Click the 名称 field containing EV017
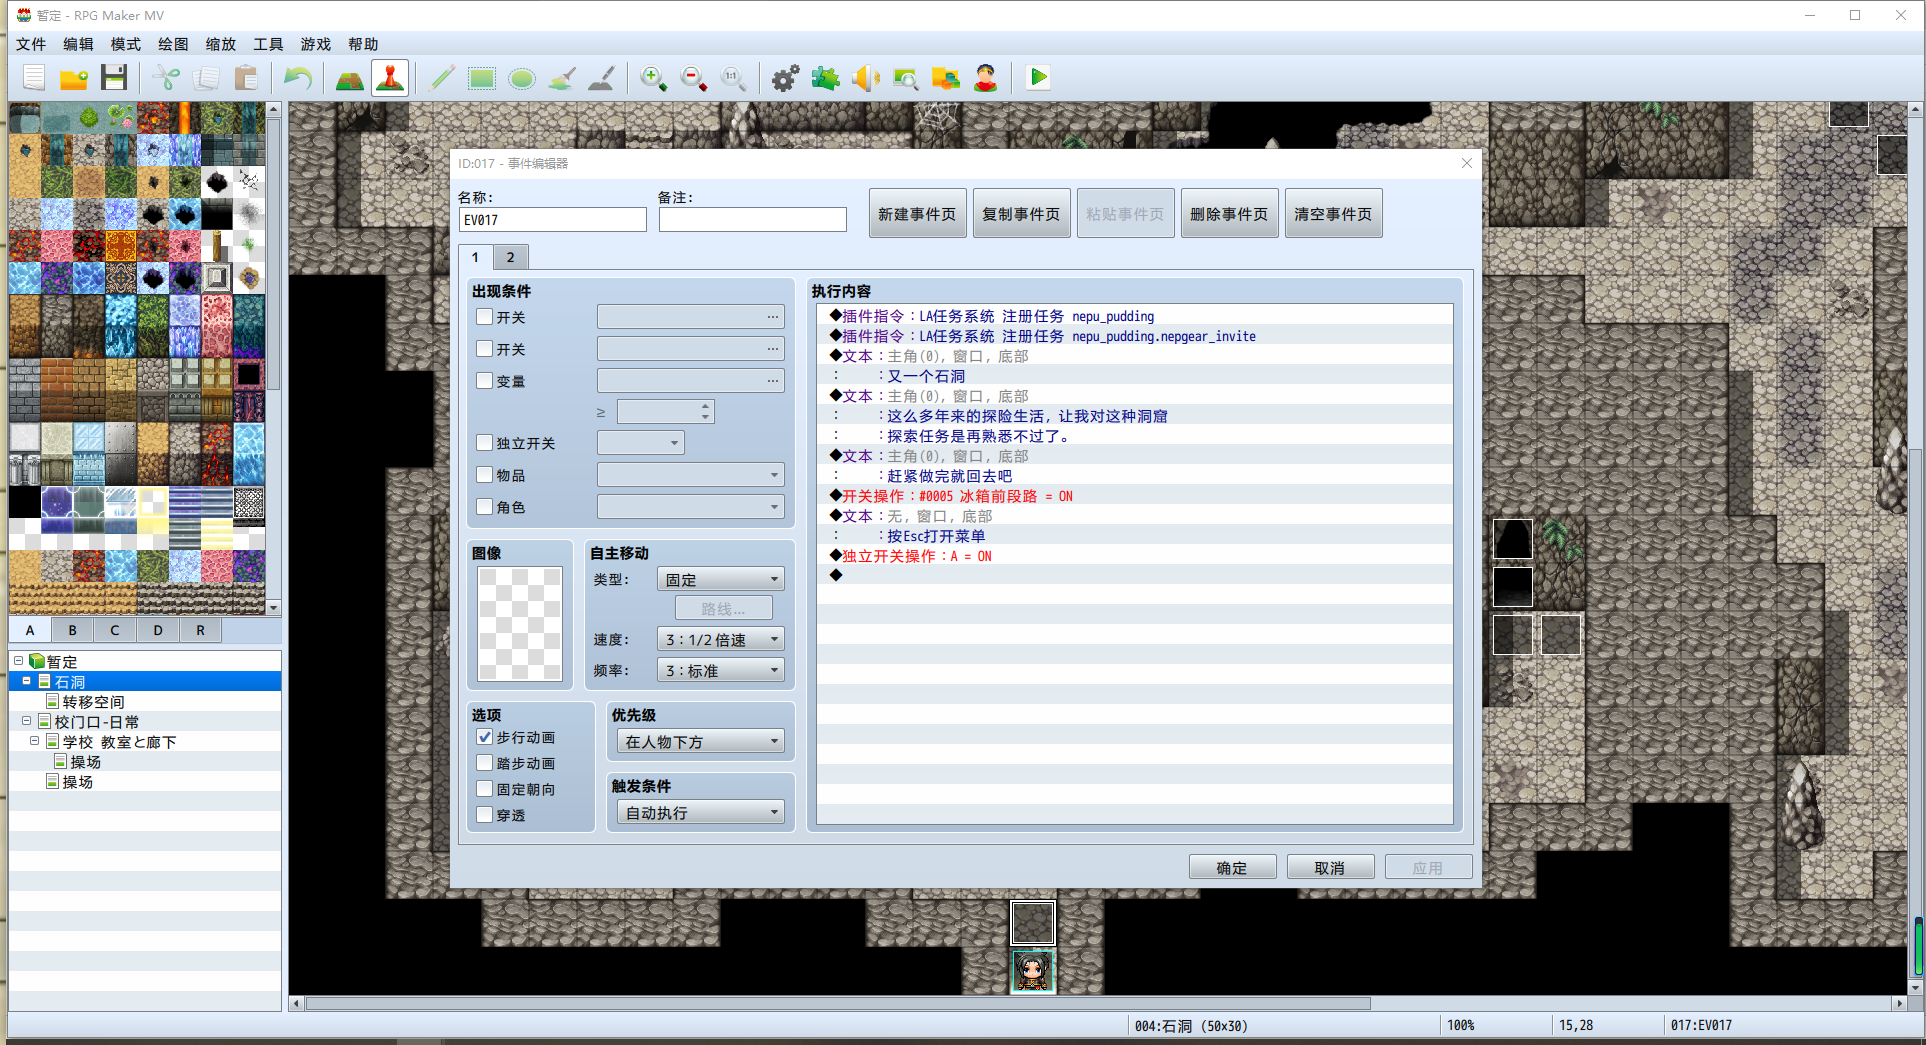This screenshot has width=1926, height=1045. [x=553, y=220]
